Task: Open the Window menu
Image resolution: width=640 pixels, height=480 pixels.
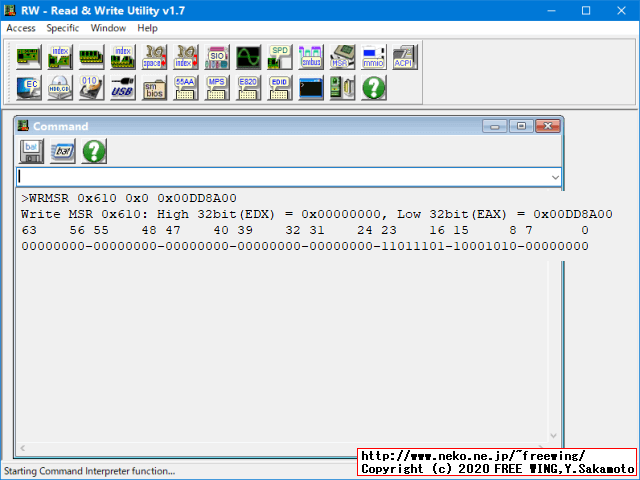Action: (x=108, y=28)
